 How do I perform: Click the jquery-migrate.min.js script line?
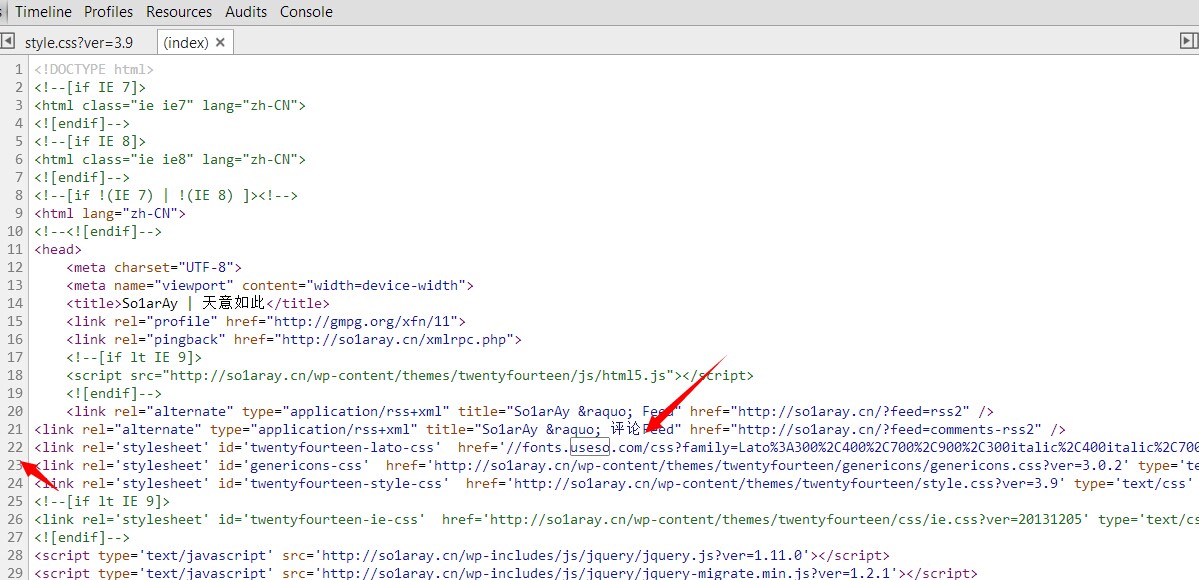coord(506,574)
